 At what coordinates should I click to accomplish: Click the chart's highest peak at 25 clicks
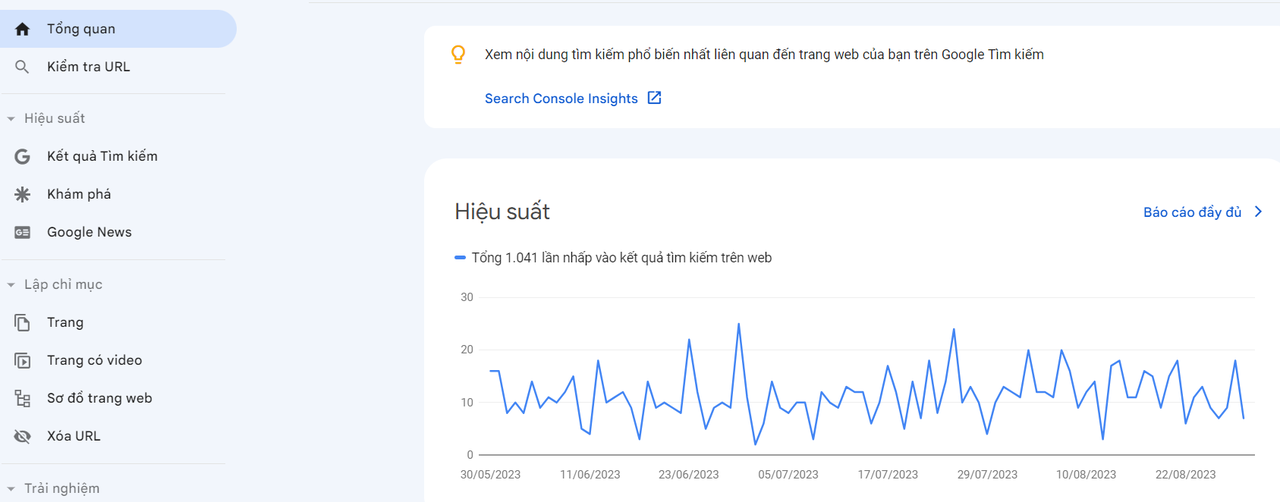(x=738, y=324)
